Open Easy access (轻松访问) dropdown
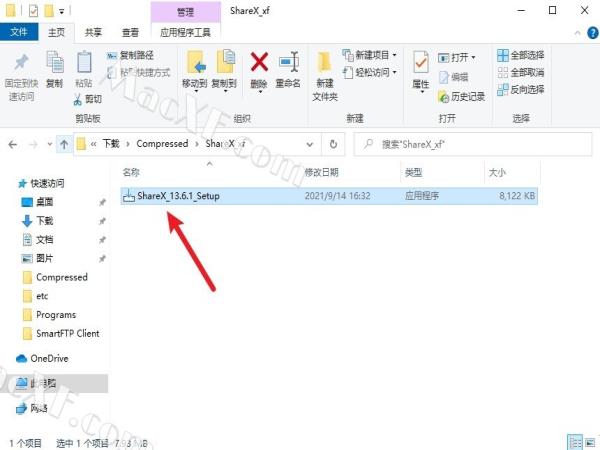 pos(370,72)
